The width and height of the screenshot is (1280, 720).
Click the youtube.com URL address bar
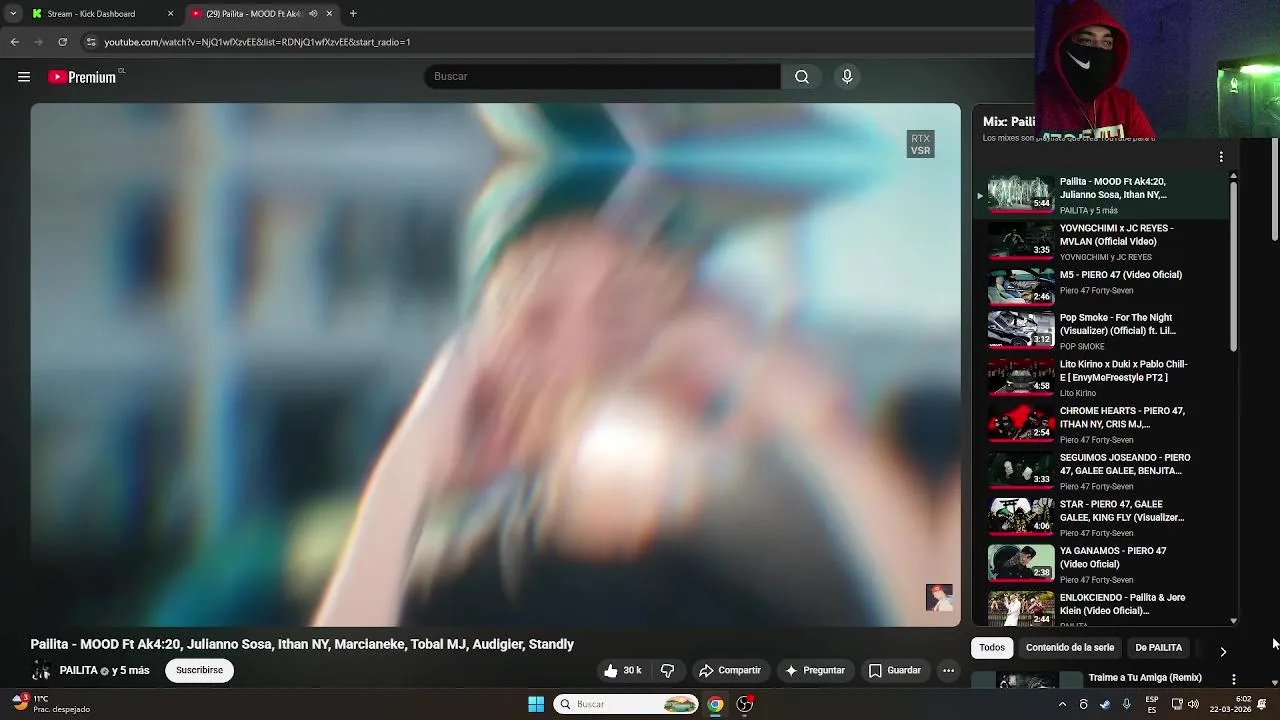[257, 42]
